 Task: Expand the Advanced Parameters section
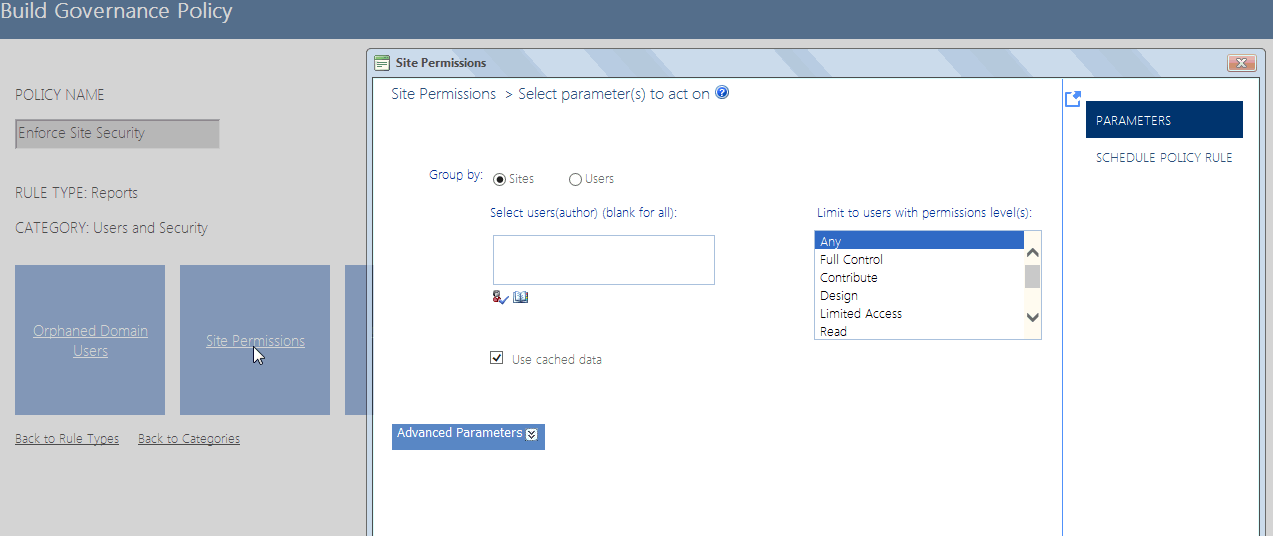point(468,434)
